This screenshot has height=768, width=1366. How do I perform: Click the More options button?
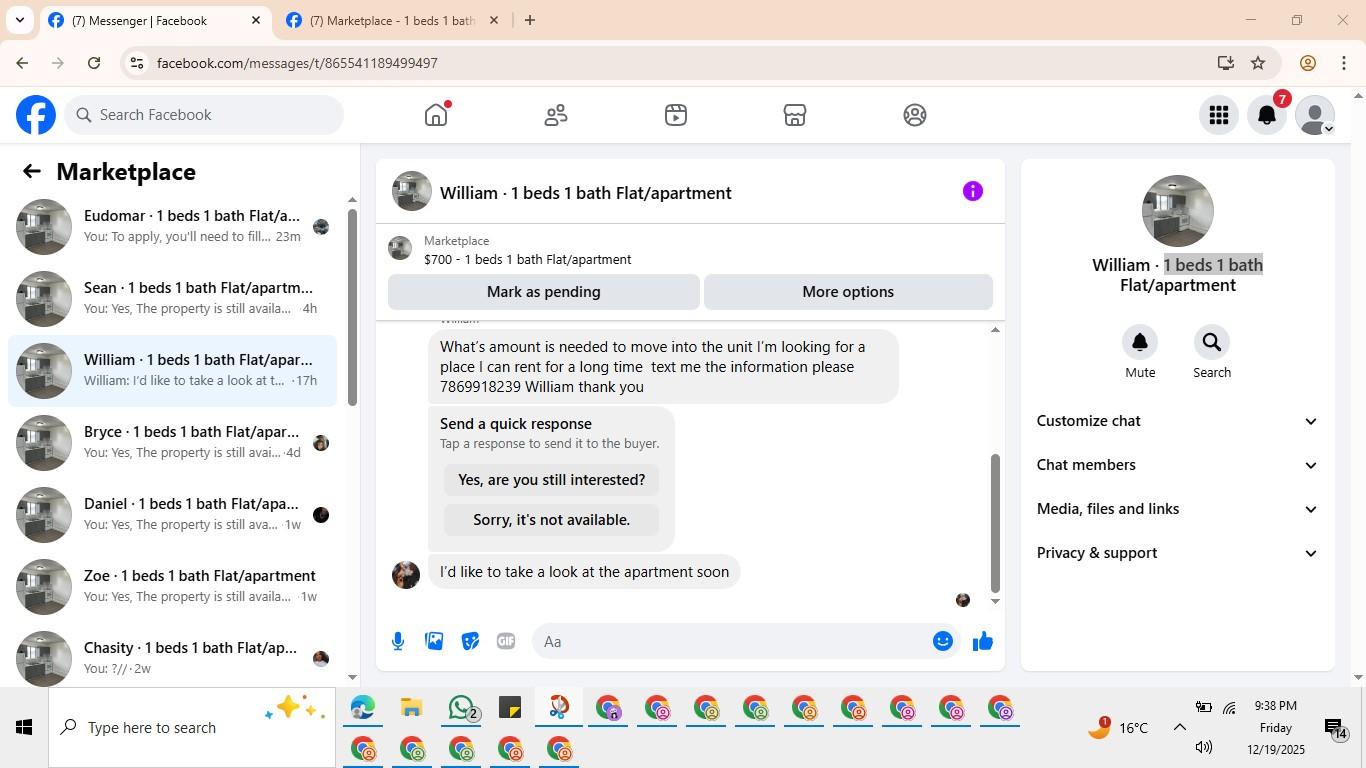tap(848, 292)
